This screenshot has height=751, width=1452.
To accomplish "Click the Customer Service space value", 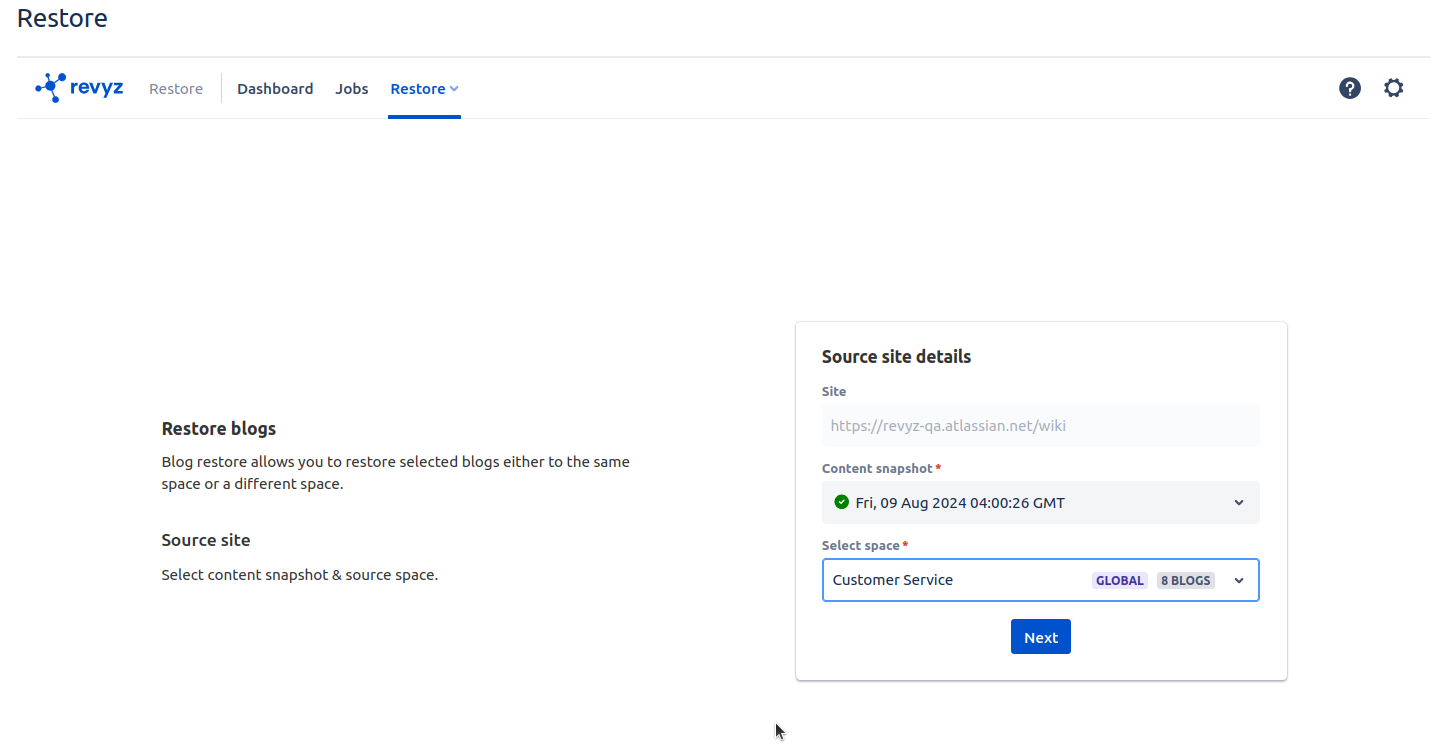I will (893, 580).
